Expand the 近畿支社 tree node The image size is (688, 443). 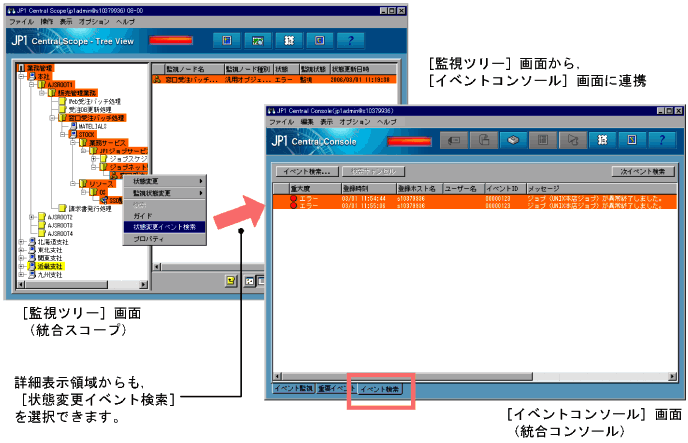[x=21, y=266]
